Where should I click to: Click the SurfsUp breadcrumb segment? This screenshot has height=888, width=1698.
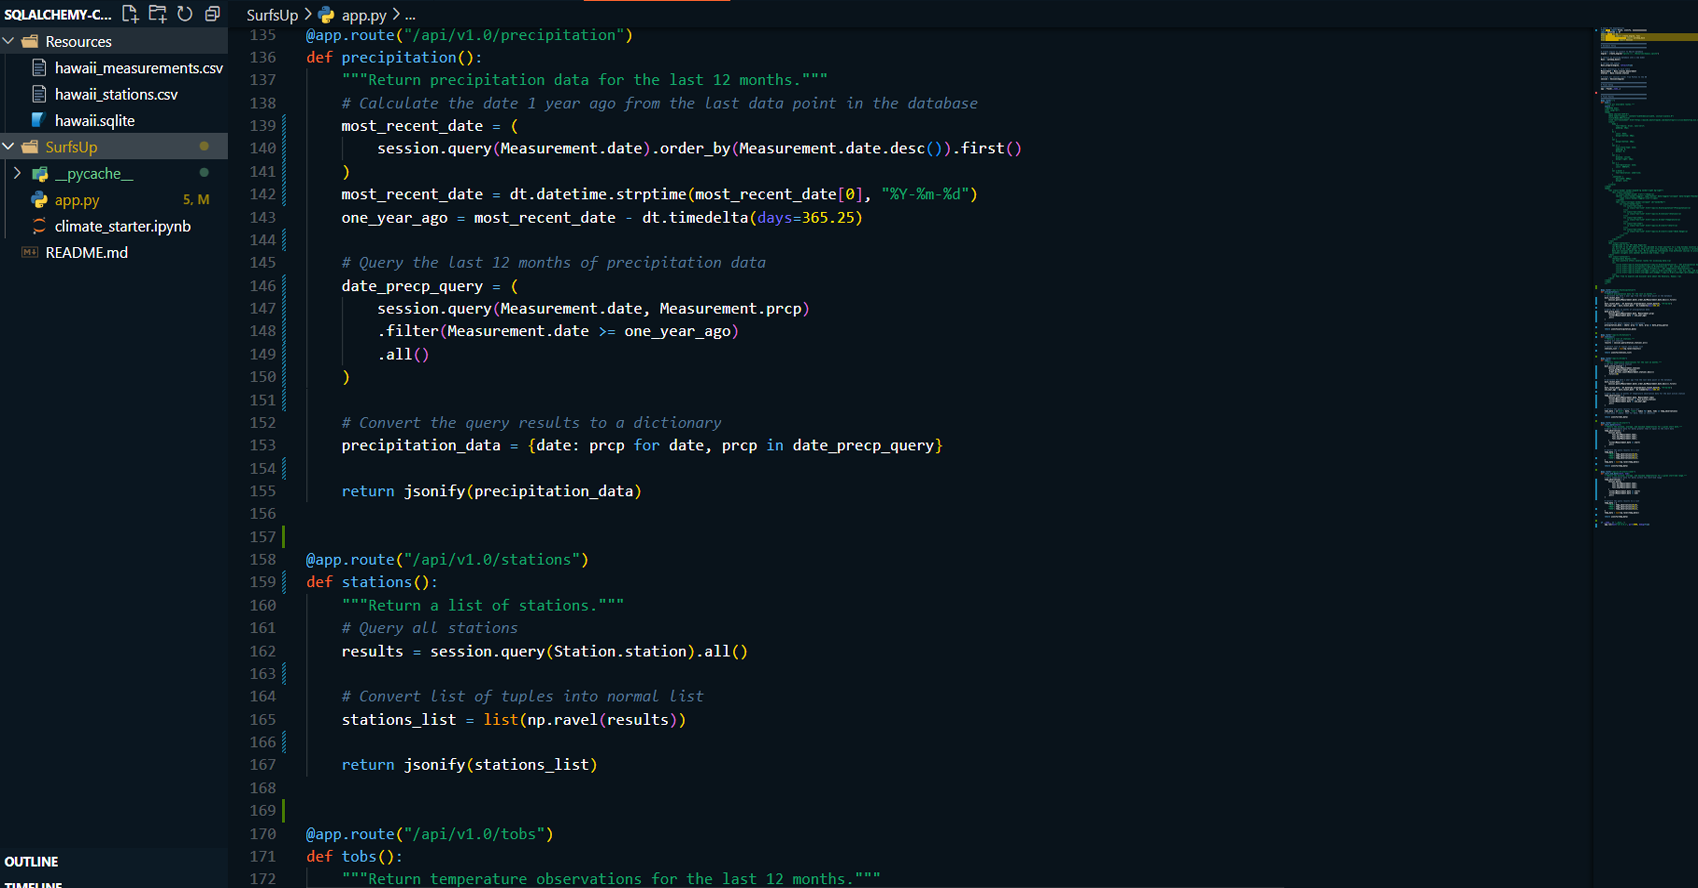(272, 15)
